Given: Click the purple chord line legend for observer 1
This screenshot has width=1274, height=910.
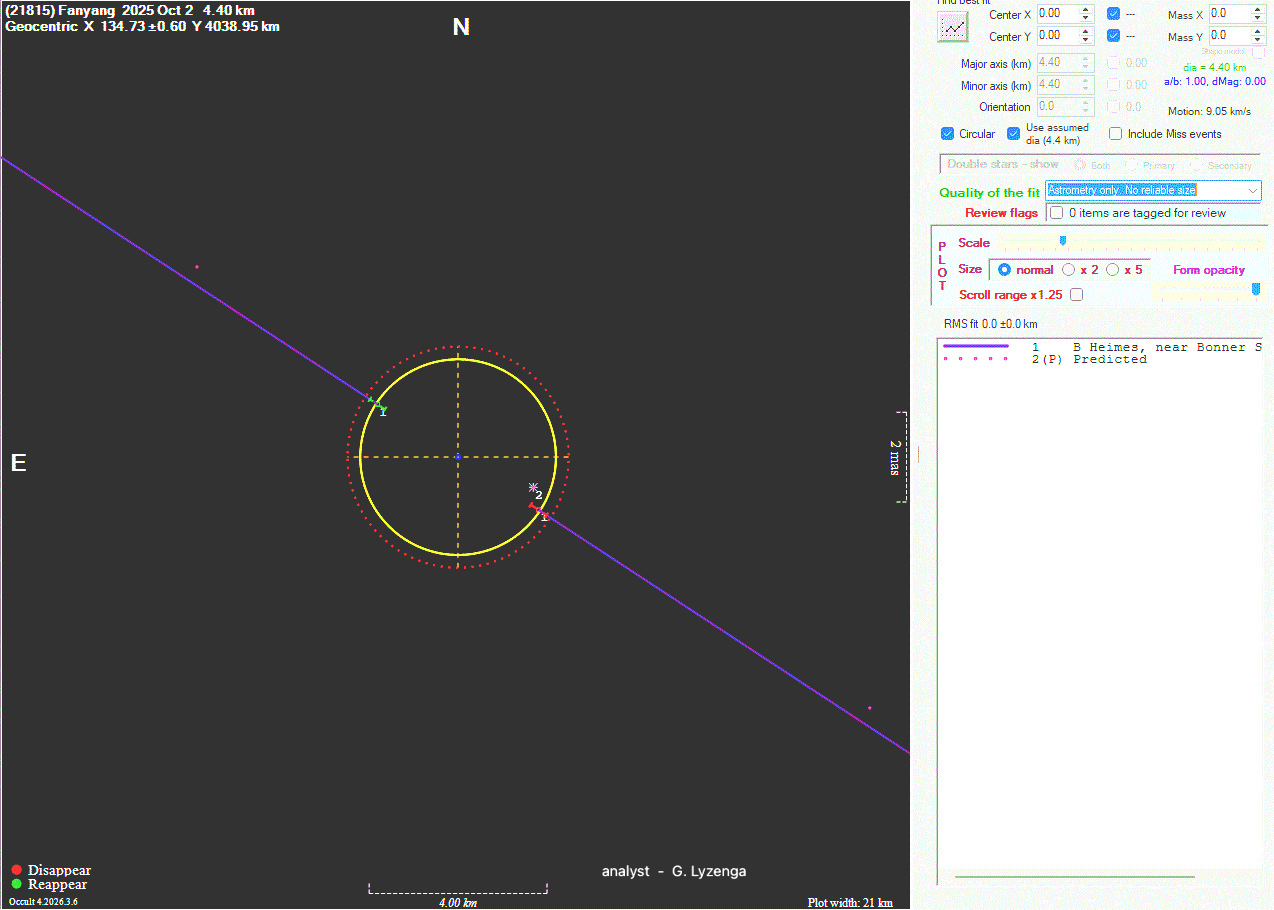Looking at the screenshot, I should click(x=975, y=346).
